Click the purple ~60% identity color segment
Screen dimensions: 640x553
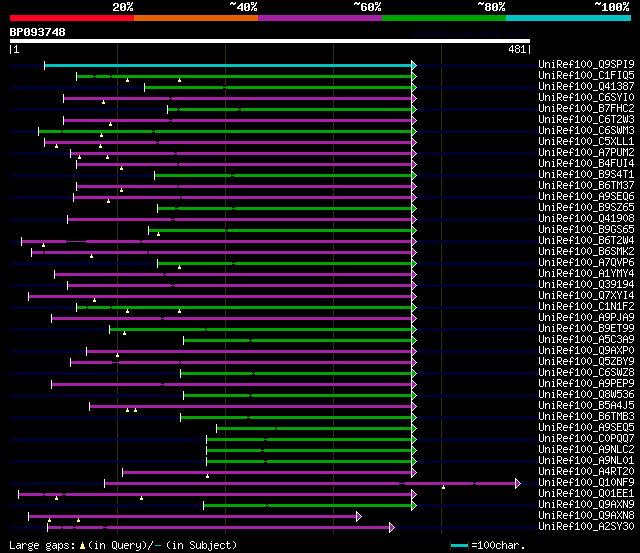click(320, 18)
